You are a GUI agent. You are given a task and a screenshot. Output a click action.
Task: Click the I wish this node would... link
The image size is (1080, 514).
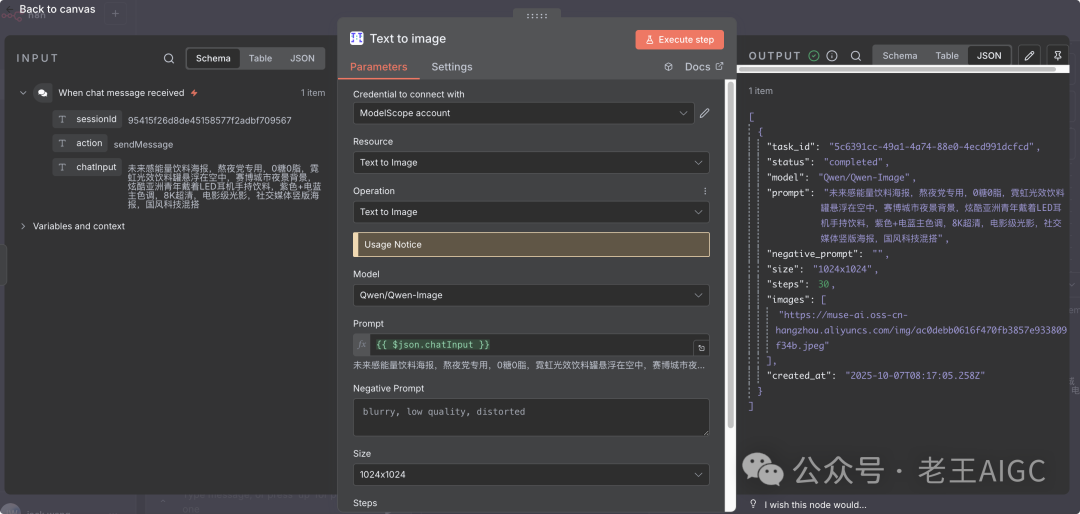tap(815, 505)
